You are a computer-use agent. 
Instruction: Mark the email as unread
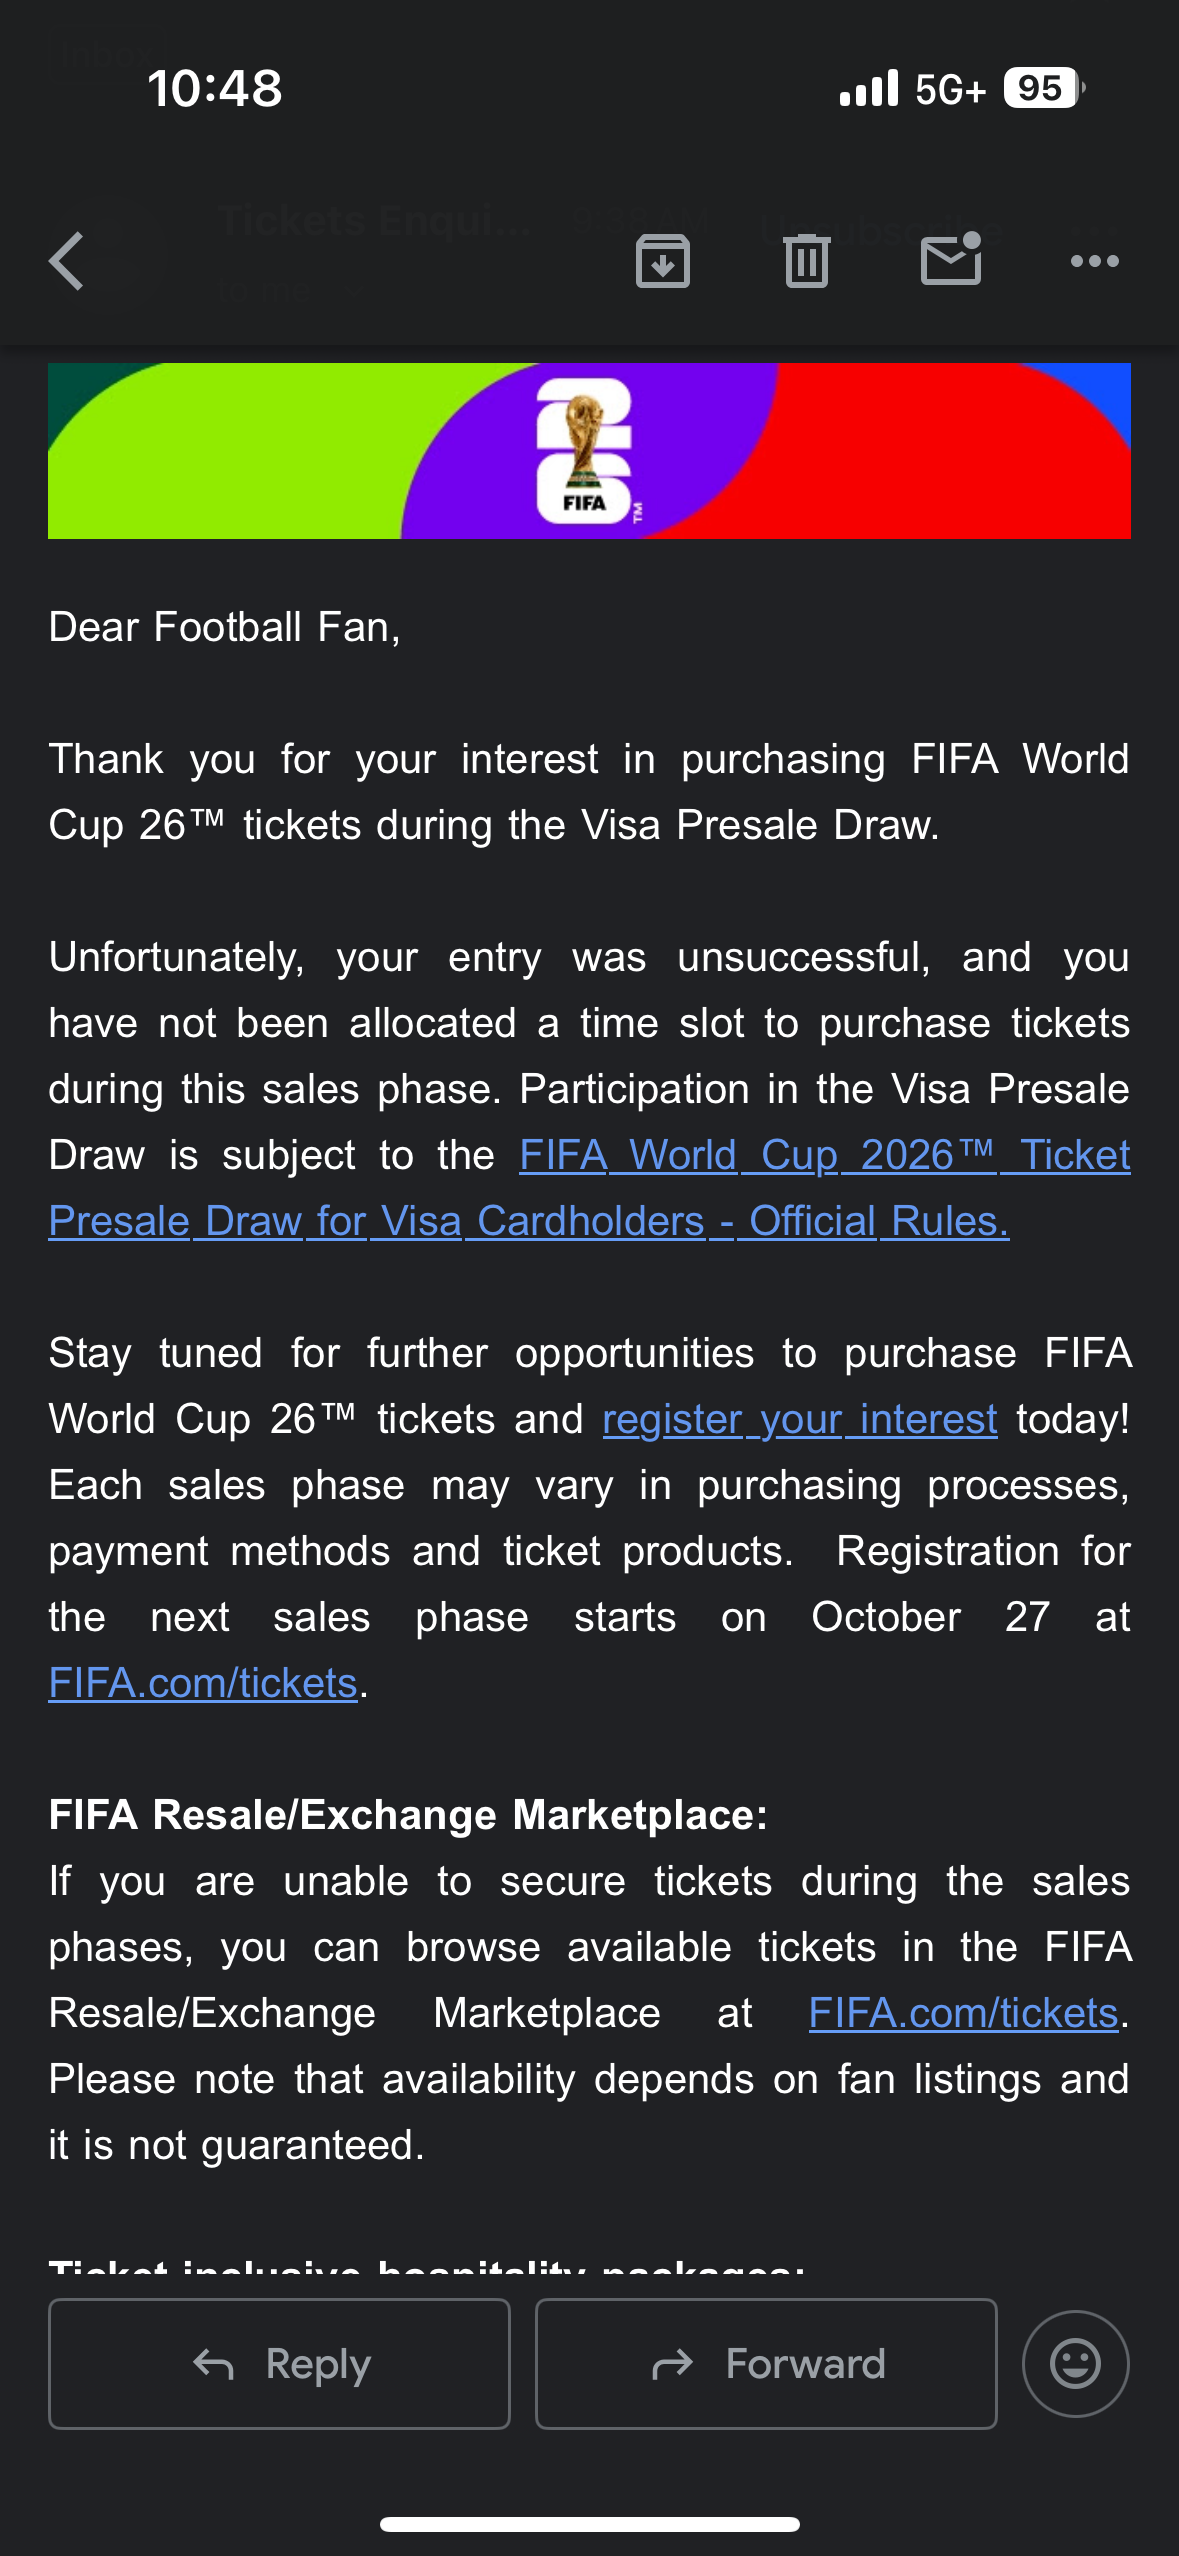coord(950,260)
